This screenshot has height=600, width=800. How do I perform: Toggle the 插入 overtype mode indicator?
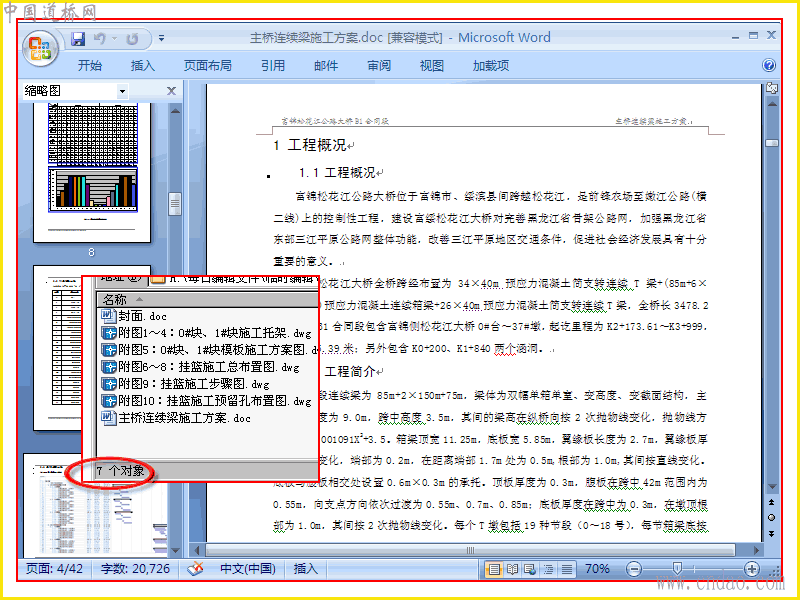tap(306, 569)
